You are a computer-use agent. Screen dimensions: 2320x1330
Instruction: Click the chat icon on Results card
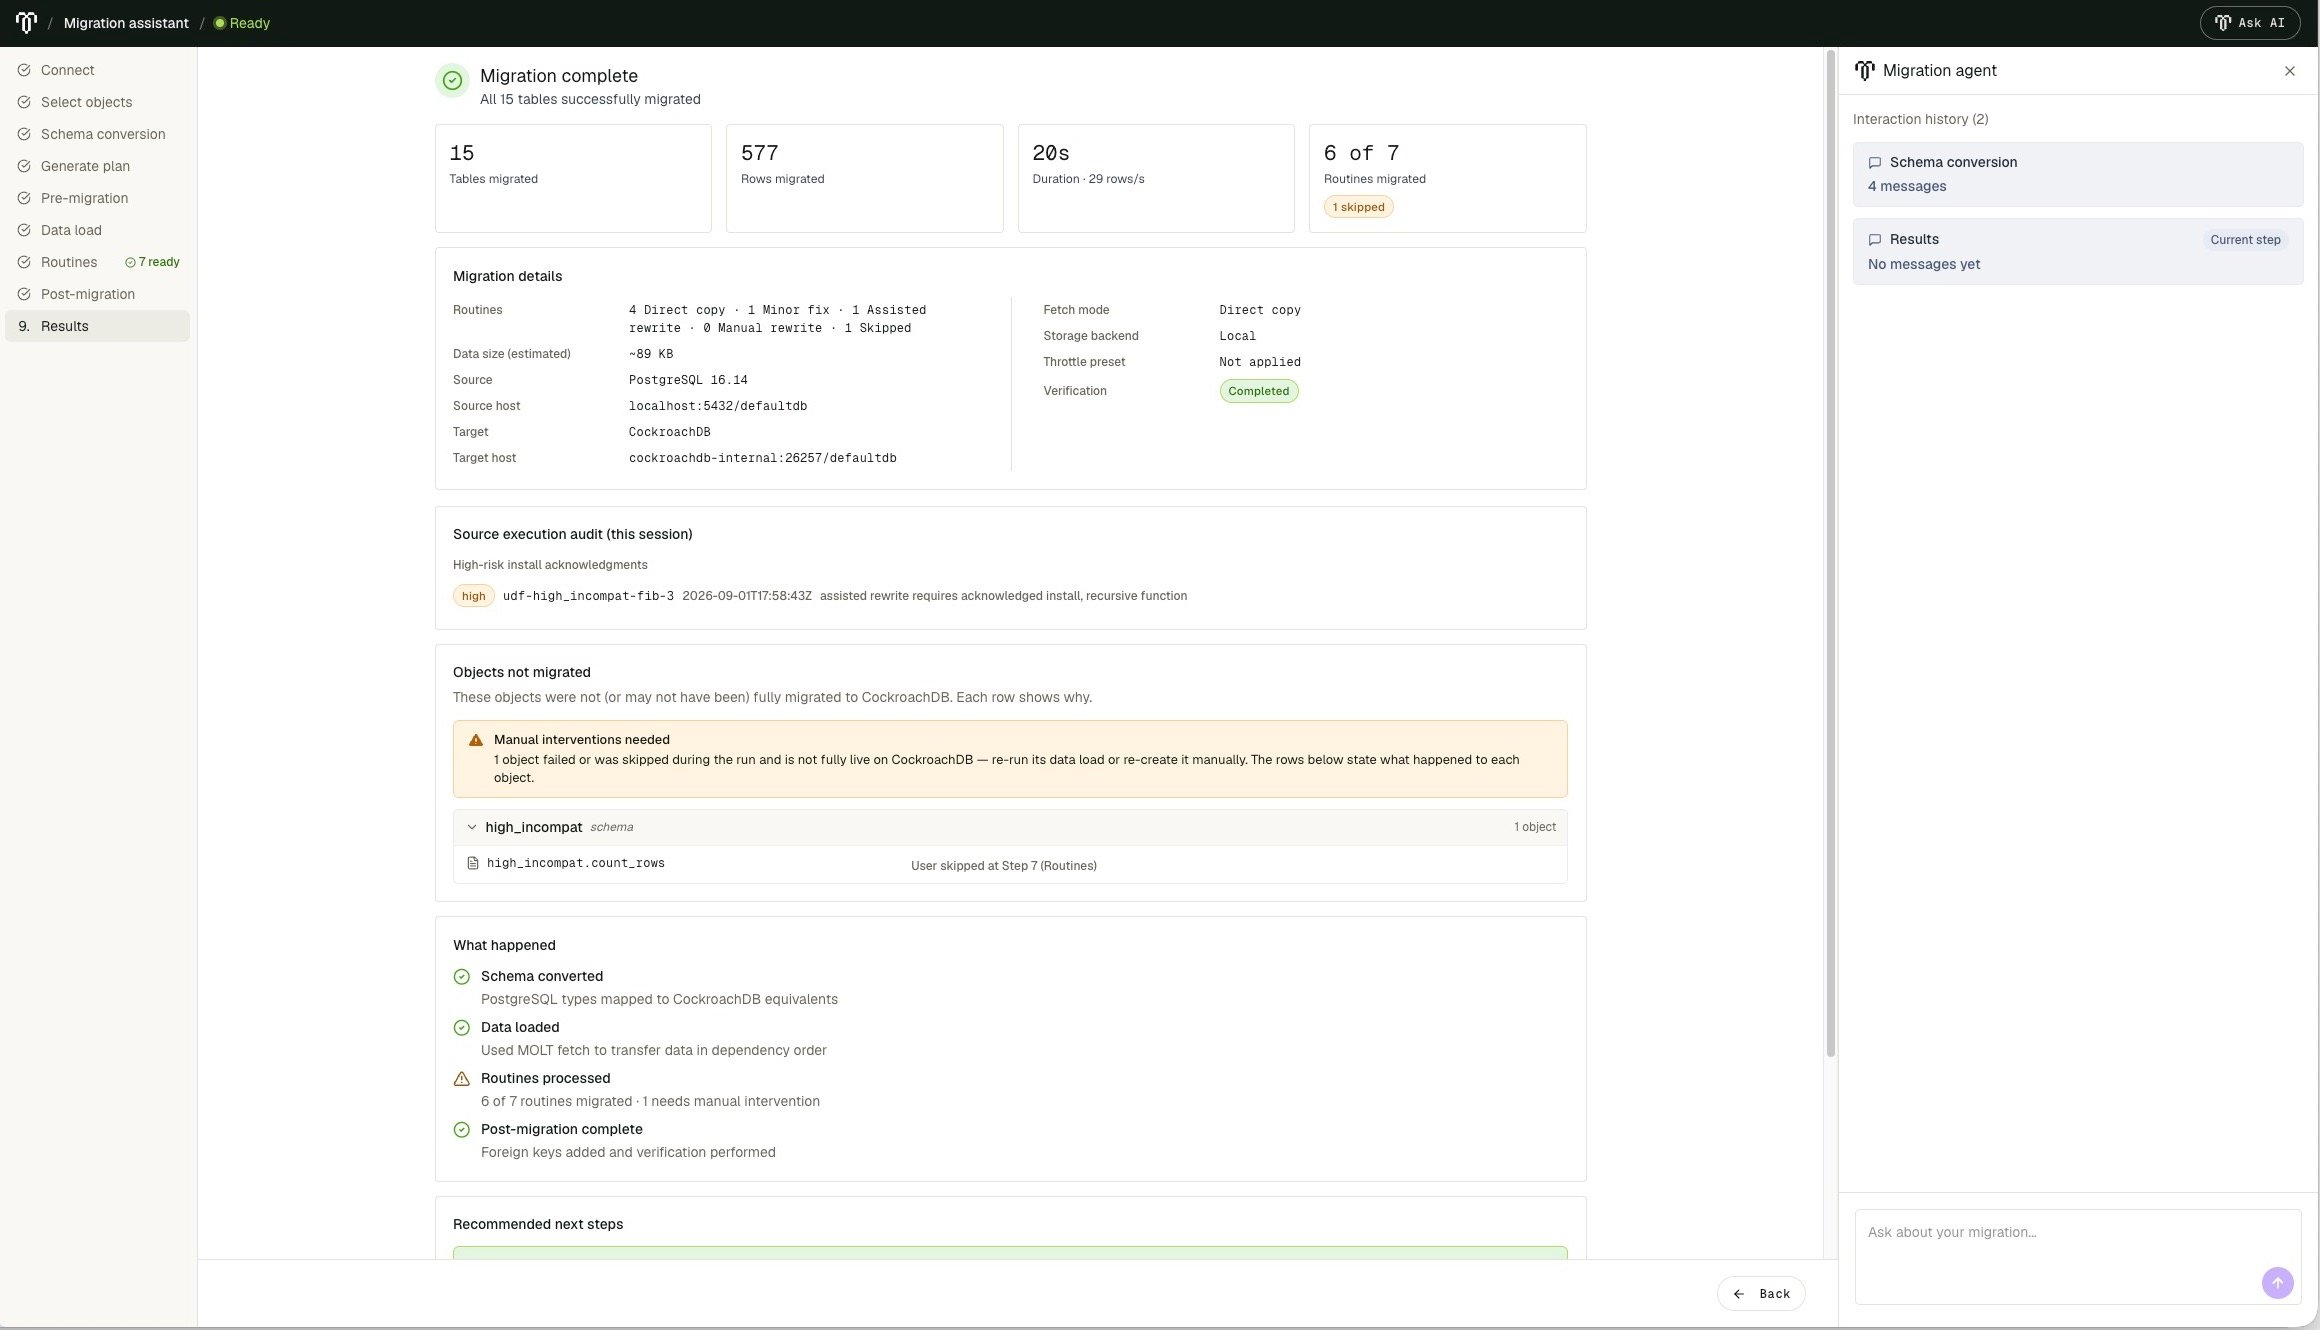coord(1874,240)
